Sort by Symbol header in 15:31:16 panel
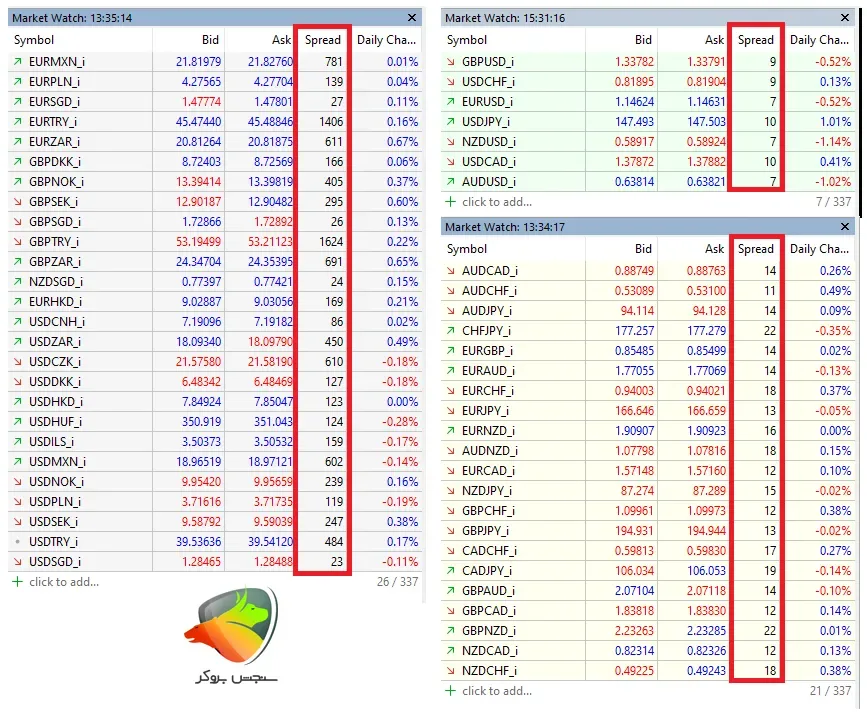The height and width of the screenshot is (717, 867). pyautogui.click(x=467, y=40)
